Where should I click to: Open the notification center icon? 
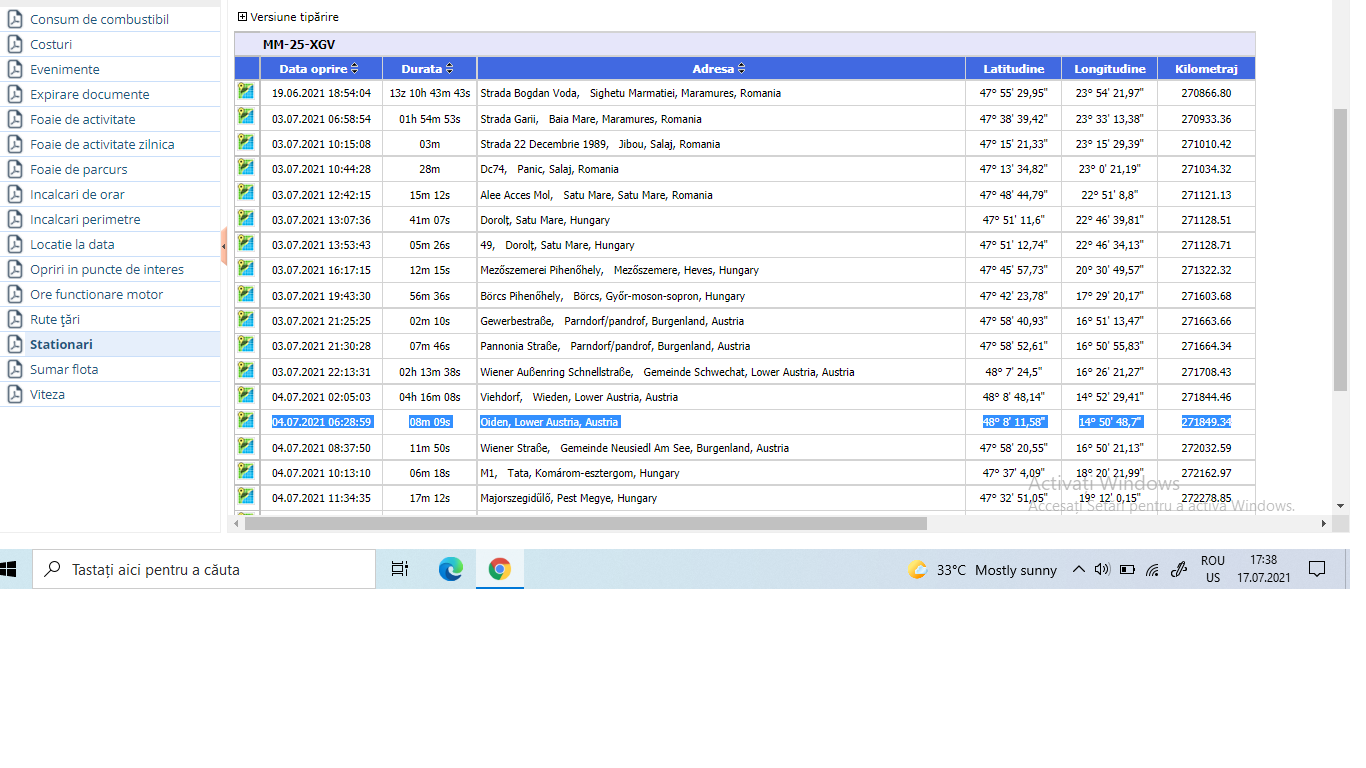click(1317, 569)
